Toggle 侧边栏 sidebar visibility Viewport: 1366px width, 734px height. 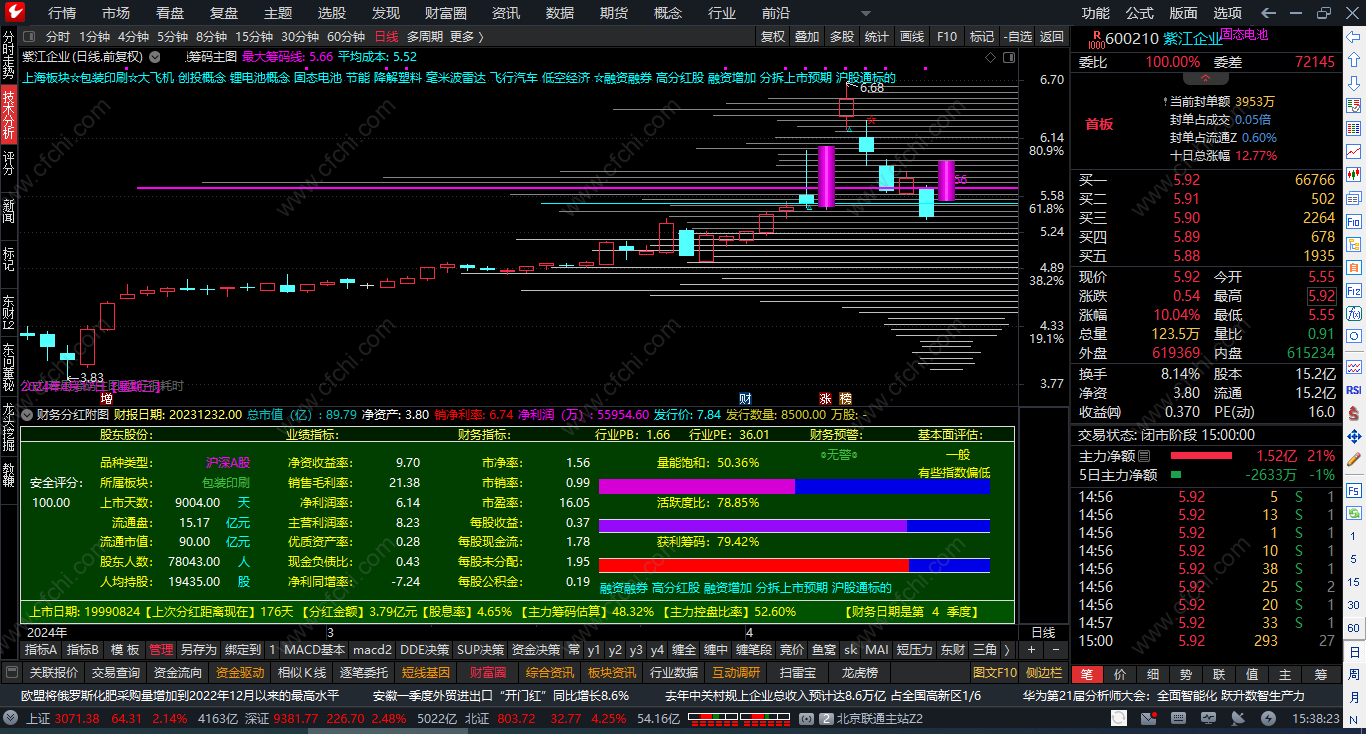click(1044, 673)
